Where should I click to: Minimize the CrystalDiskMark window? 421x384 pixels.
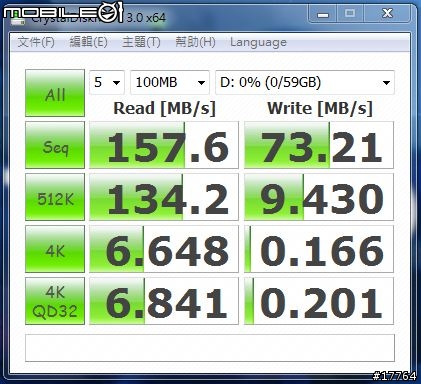323,14
